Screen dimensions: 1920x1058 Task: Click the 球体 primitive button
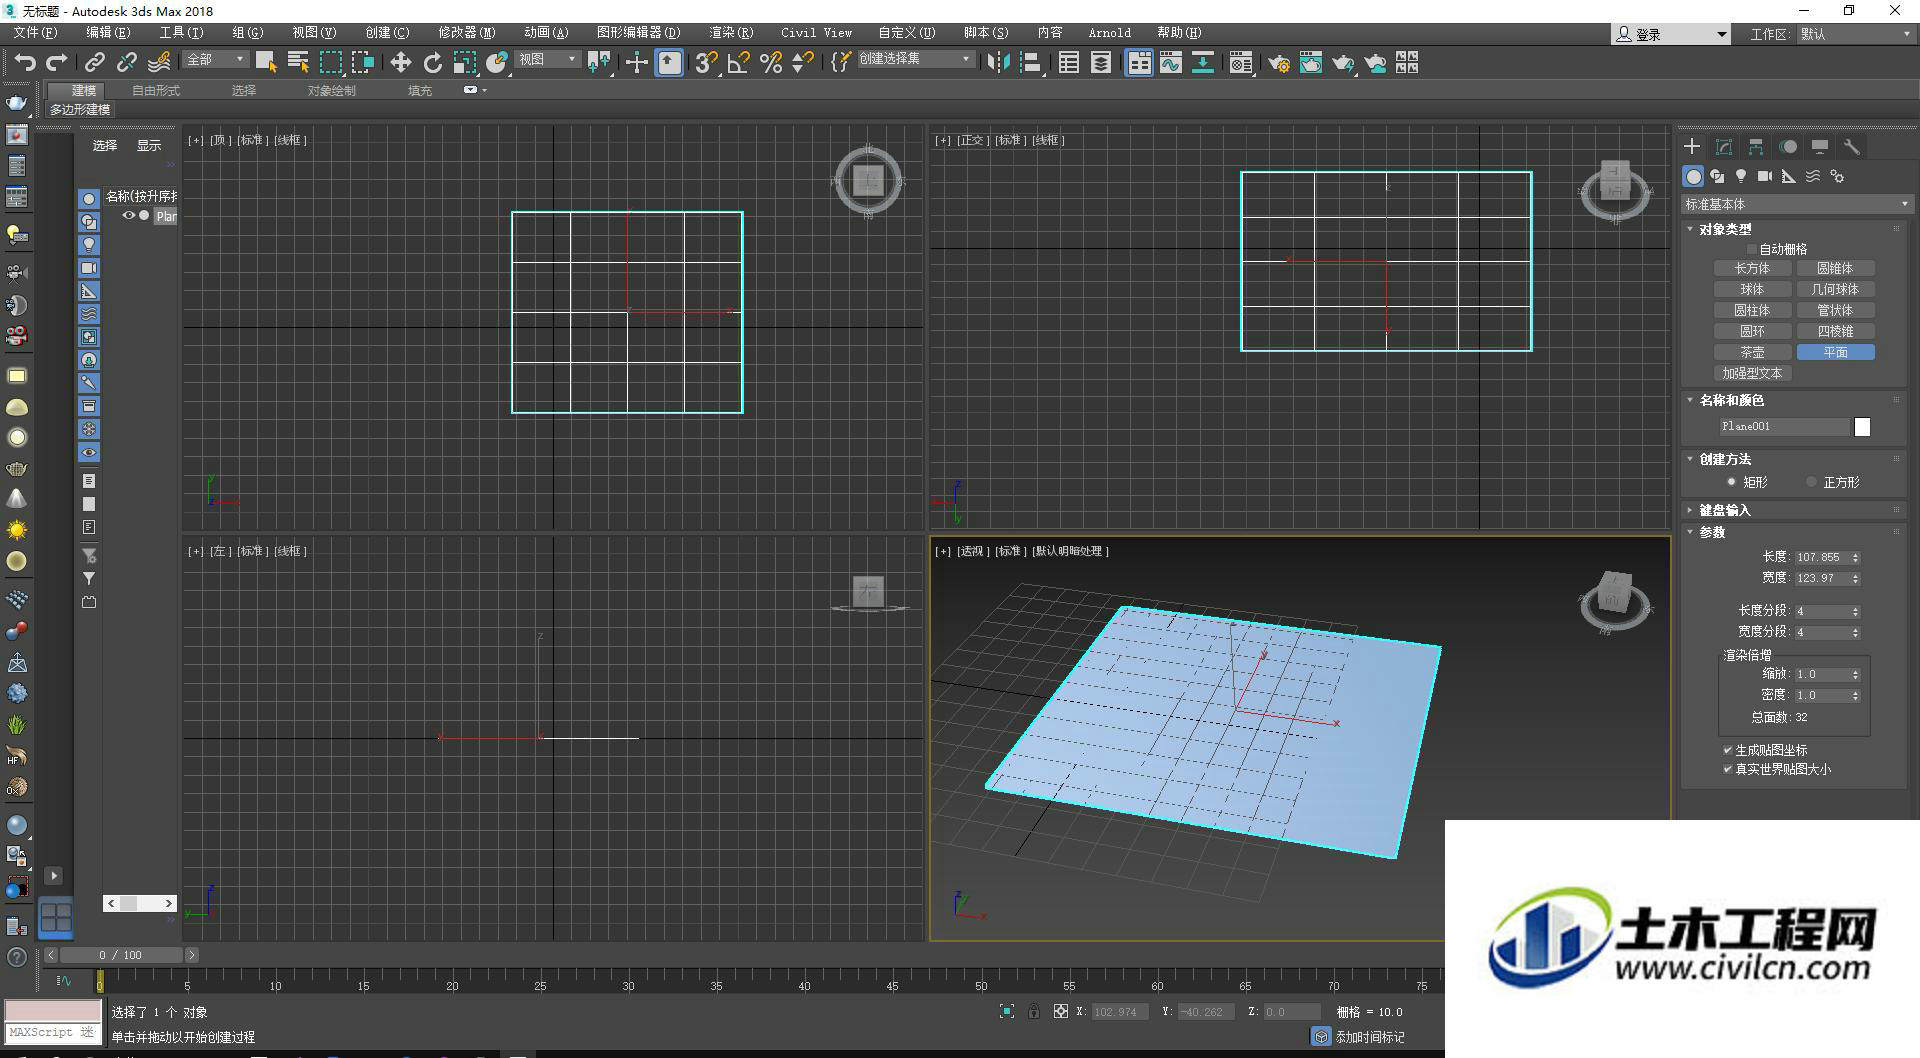[1752, 289]
